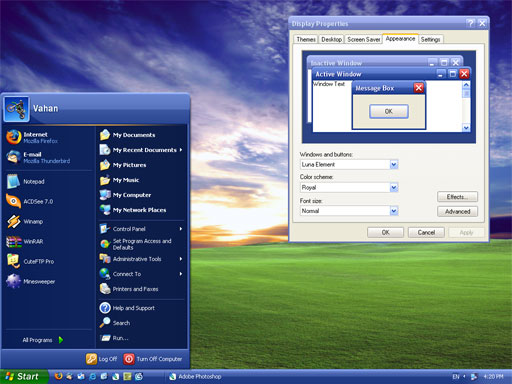Click the Vahan user picture

pyautogui.click(x=16, y=109)
